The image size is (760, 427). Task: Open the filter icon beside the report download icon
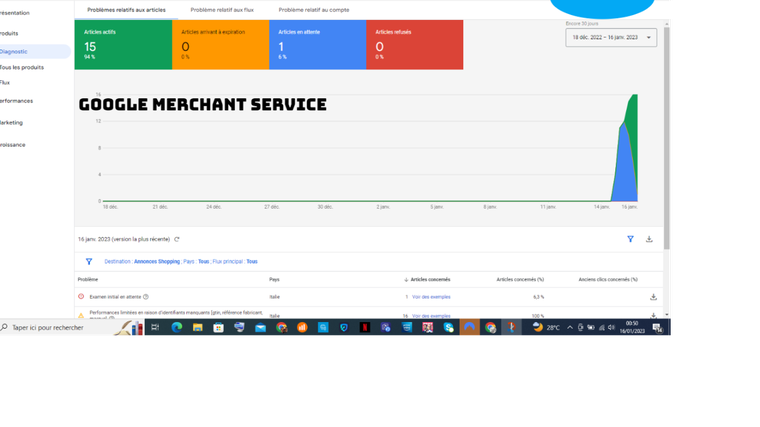tap(630, 239)
